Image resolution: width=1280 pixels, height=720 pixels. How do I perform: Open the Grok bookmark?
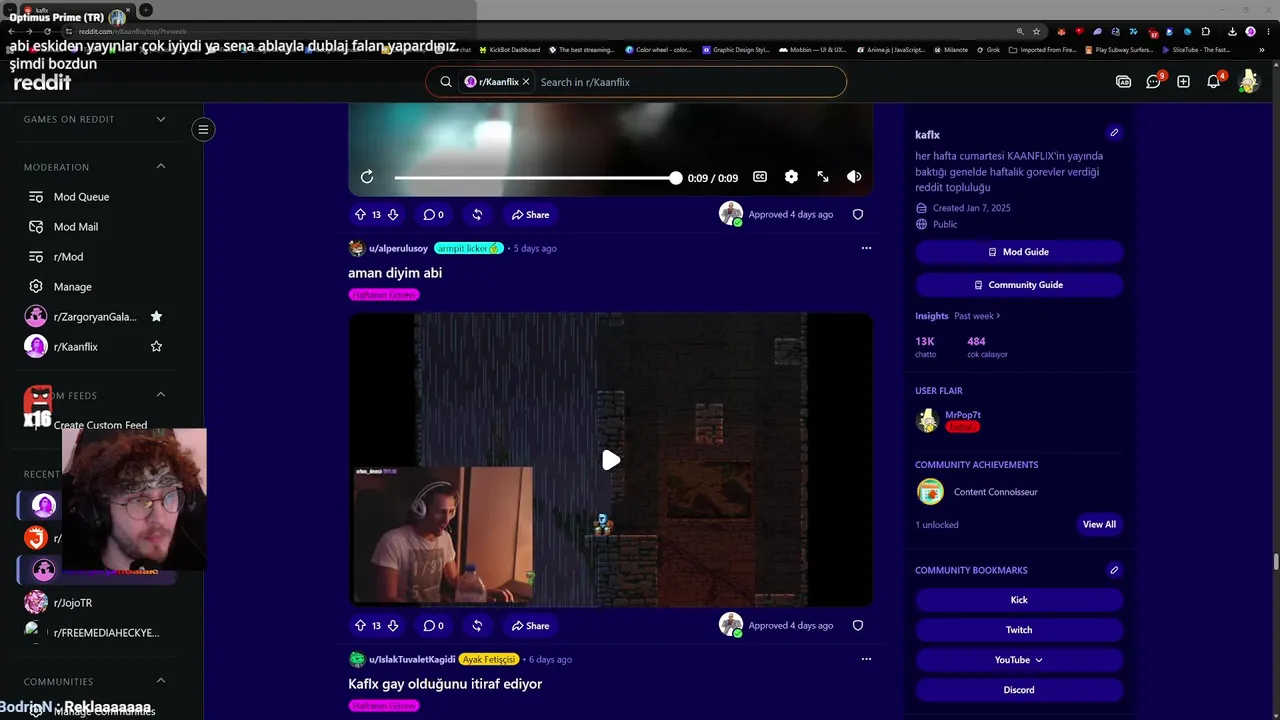tap(987, 50)
